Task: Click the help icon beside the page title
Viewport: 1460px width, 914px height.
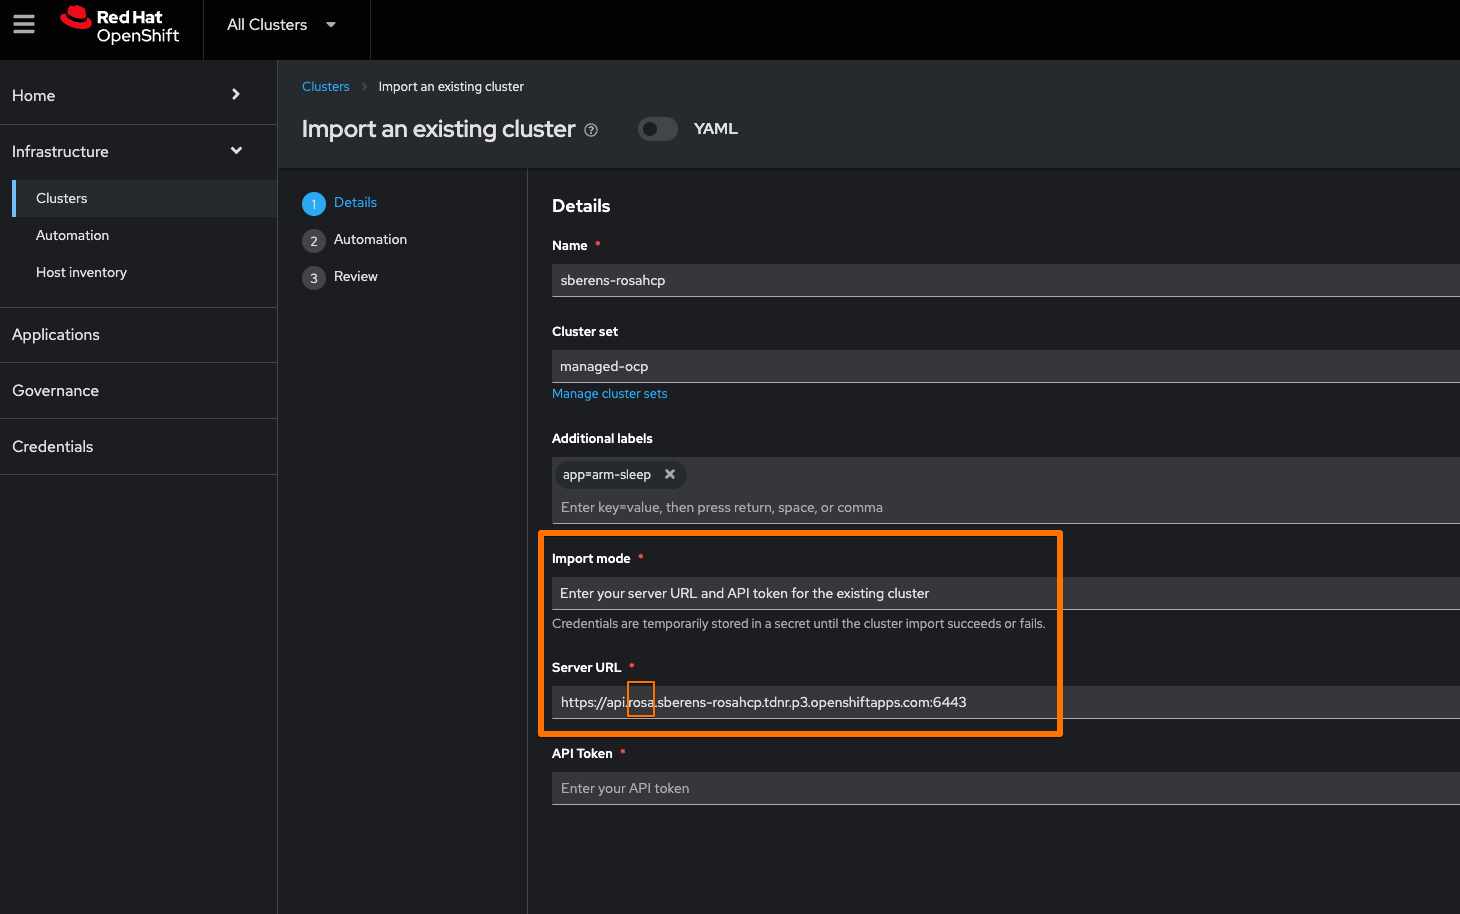Action: (x=591, y=130)
